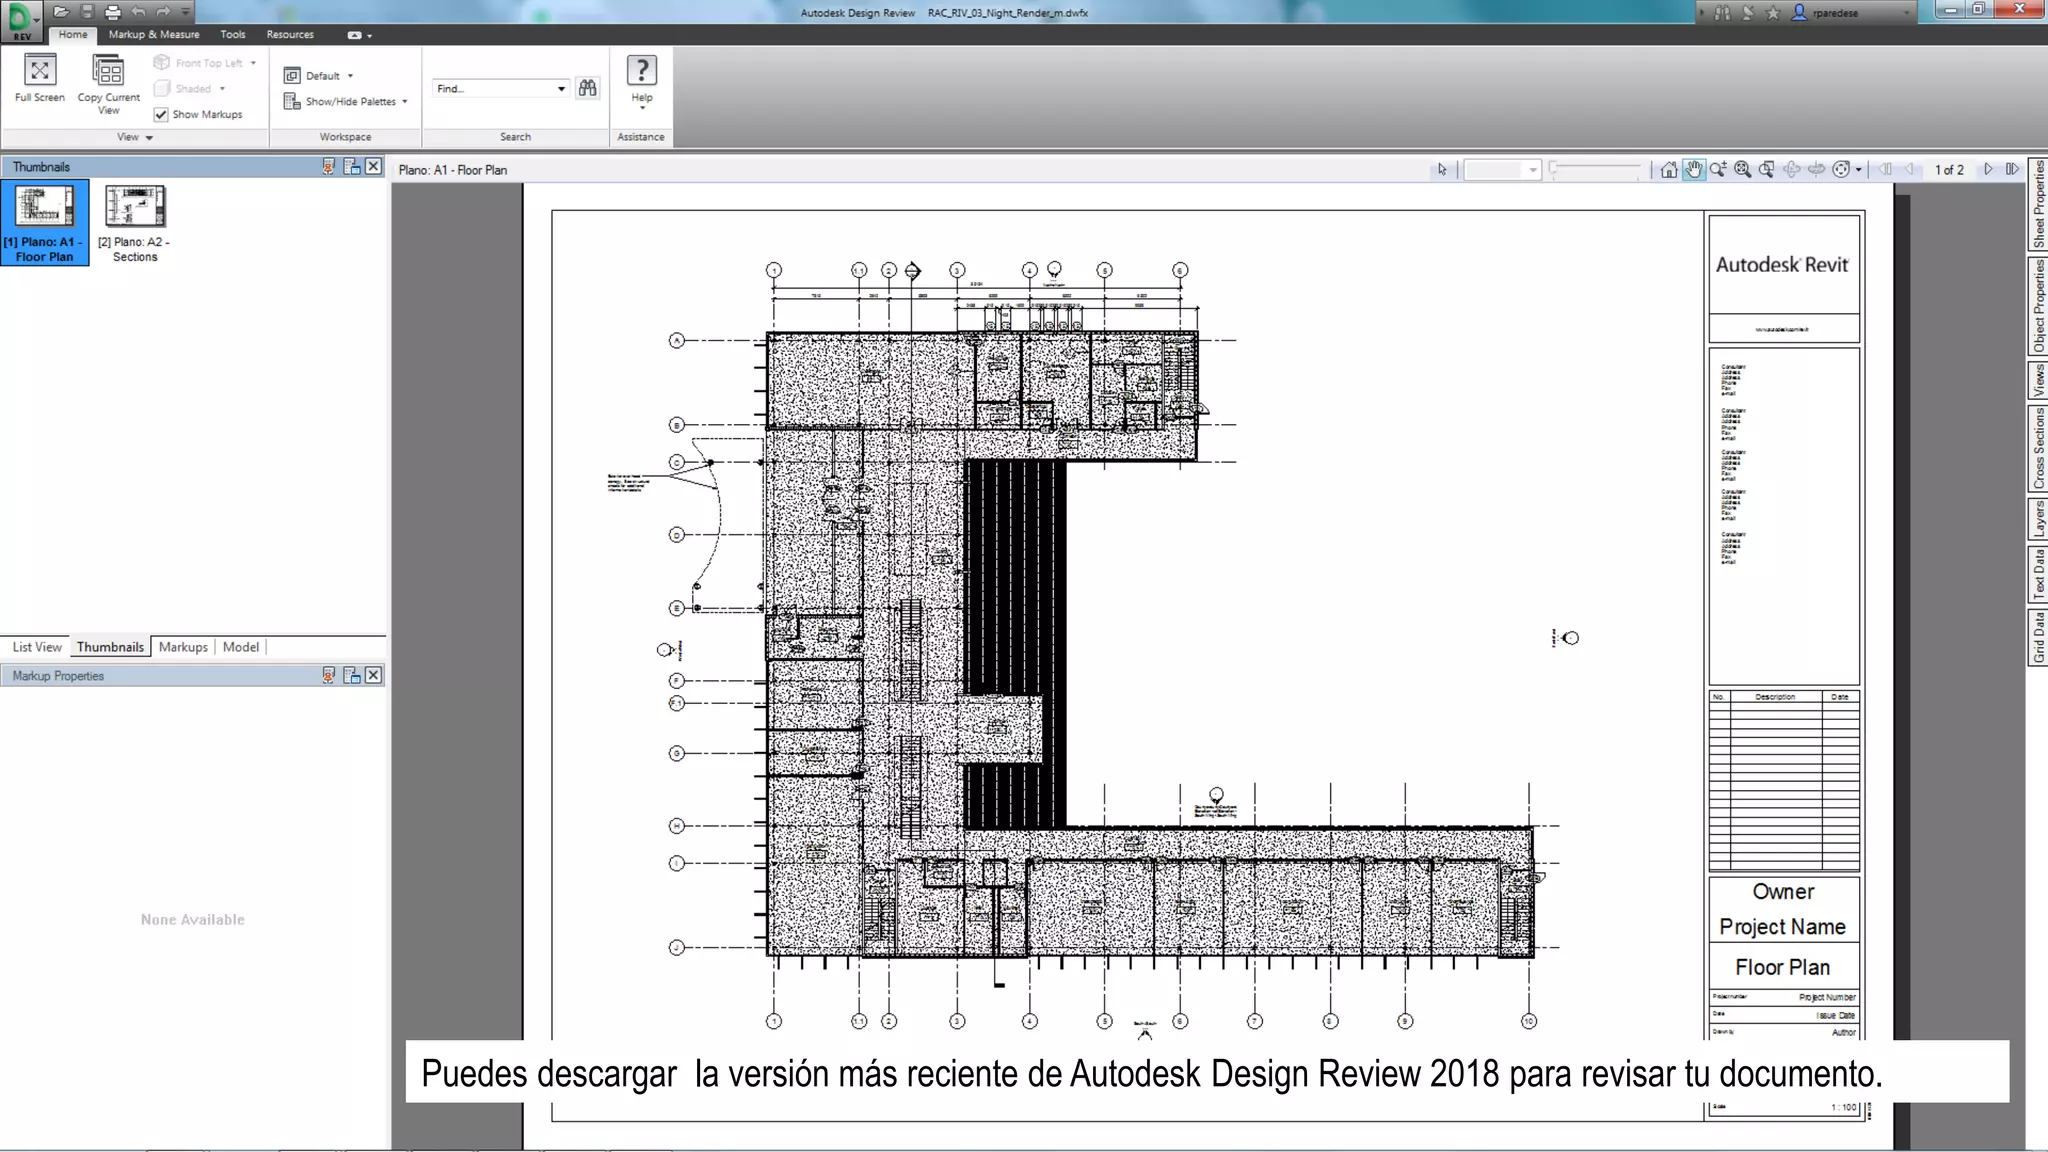The height and width of the screenshot is (1152, 2048).
Task: Click the Orbit tool icon
Action: point(1792,170)
